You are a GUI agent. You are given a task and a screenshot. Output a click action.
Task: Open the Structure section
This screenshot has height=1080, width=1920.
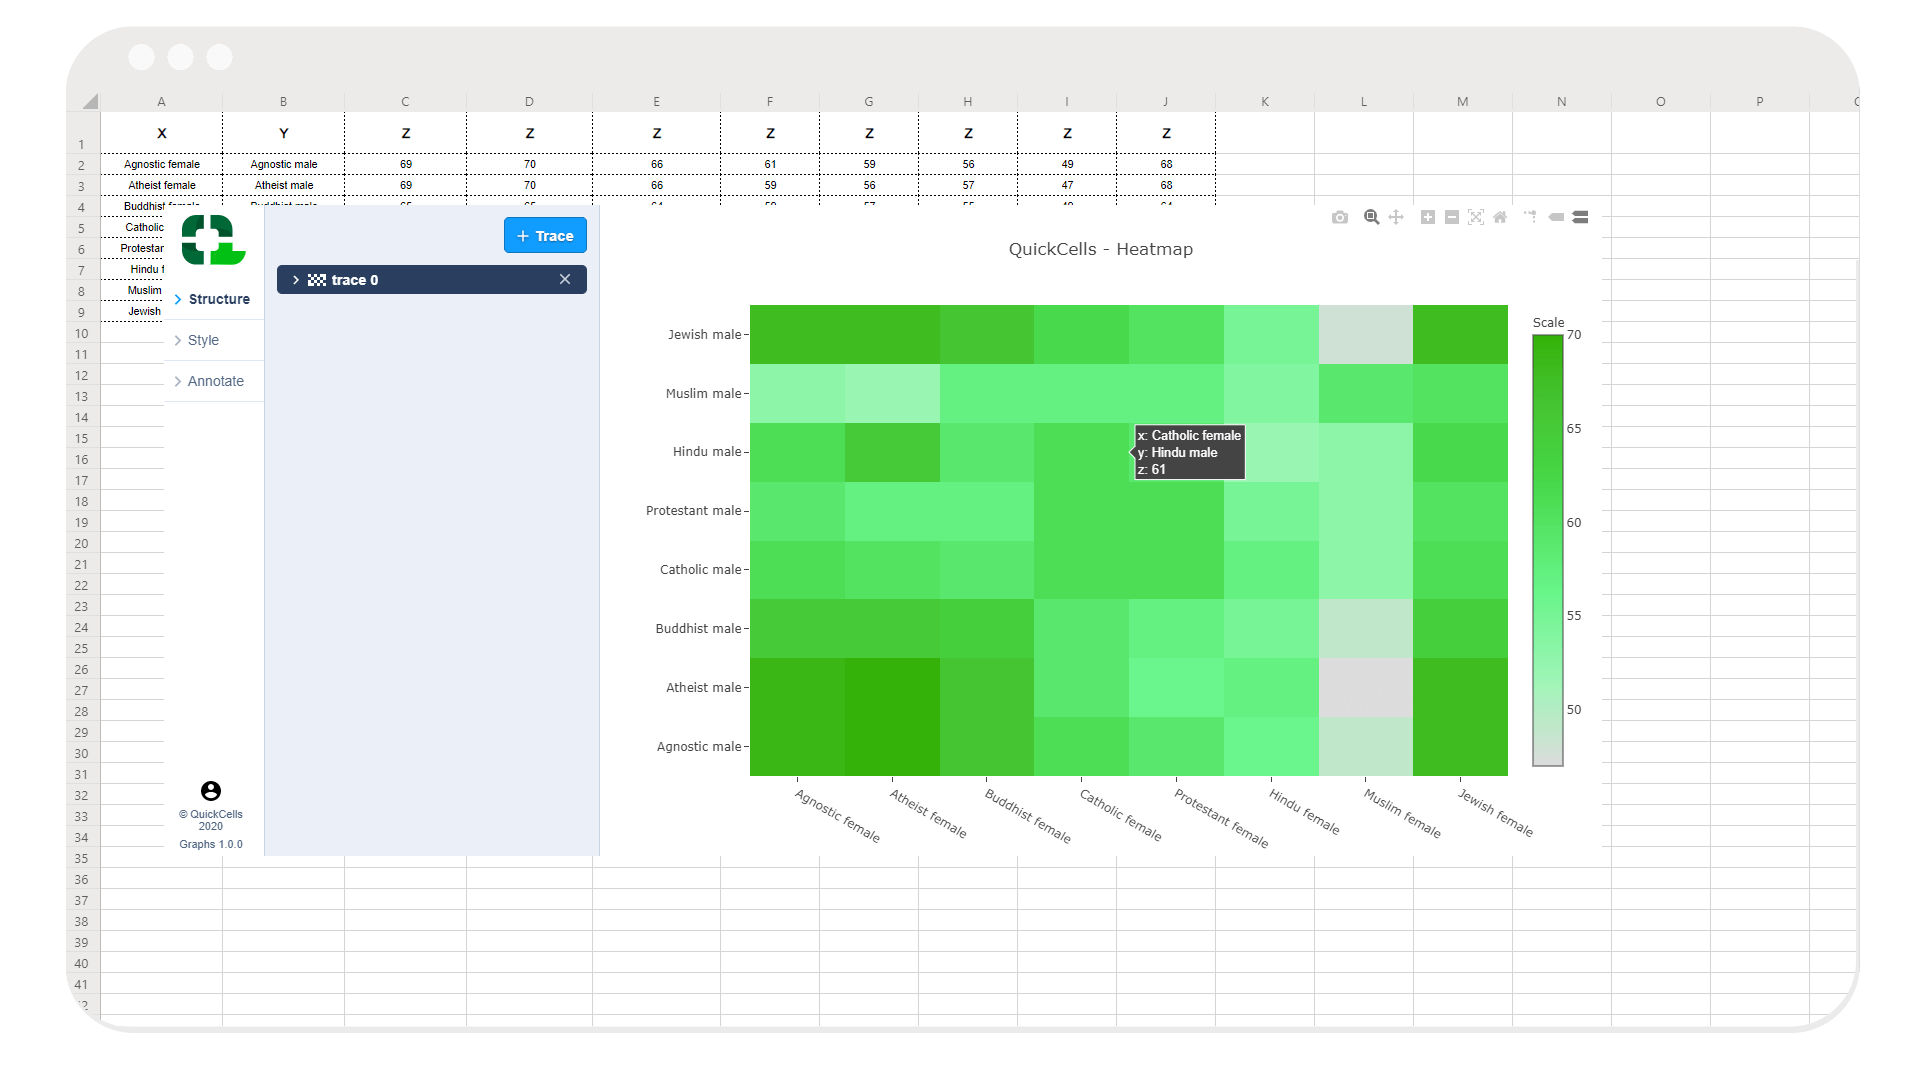pos(218,299)
